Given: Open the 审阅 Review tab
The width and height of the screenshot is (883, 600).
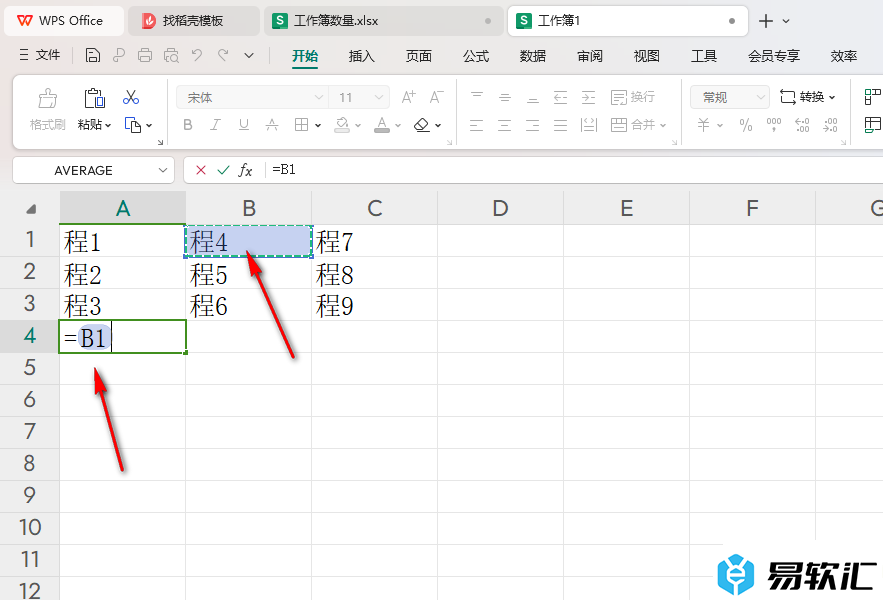Looking at the screenshot, I should 590,56.
